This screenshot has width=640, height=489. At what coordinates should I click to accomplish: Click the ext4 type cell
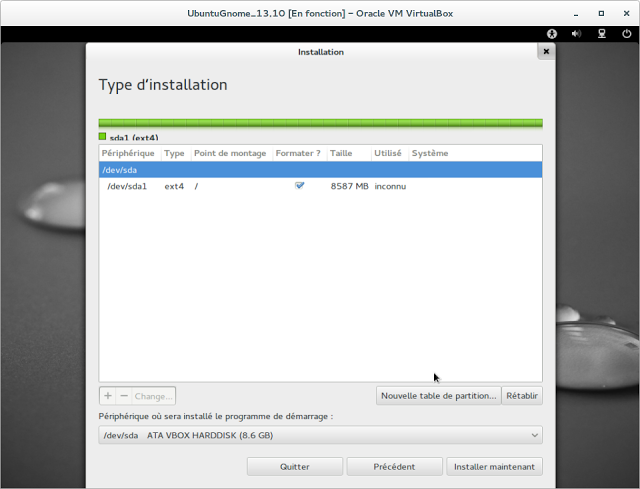click(x=174, y=186)
